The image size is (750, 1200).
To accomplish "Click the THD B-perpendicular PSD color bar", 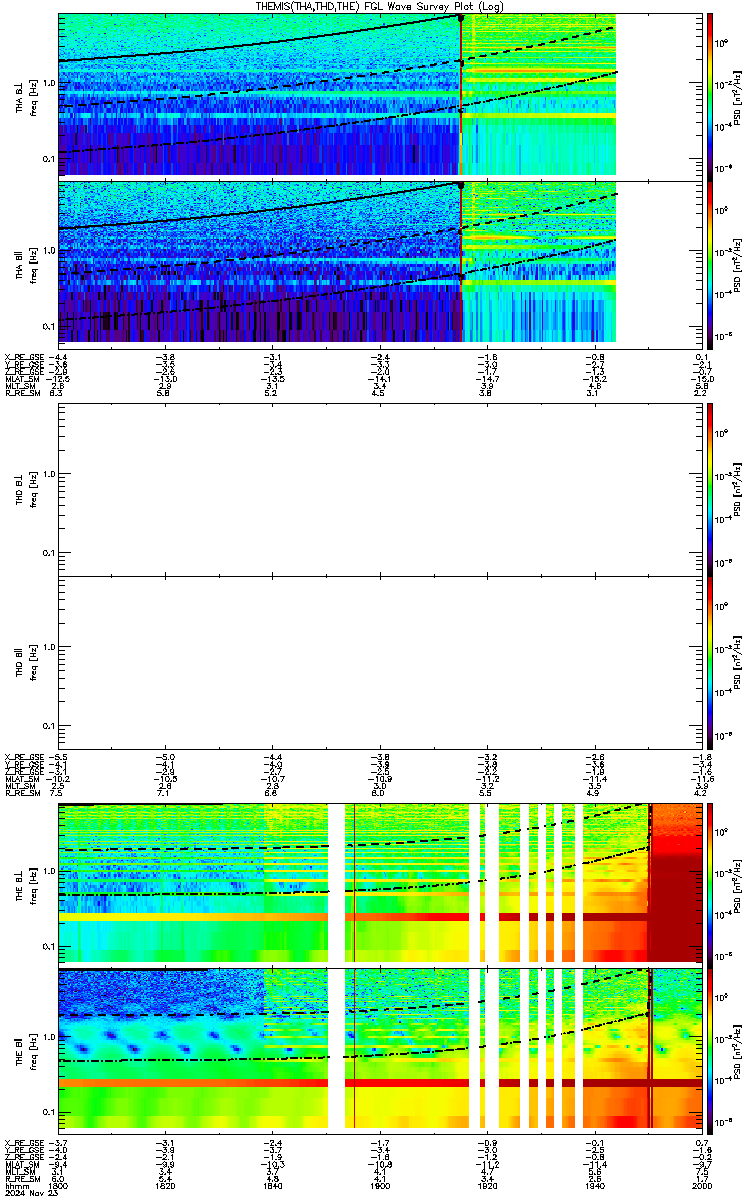I will [x=711, y=488].
